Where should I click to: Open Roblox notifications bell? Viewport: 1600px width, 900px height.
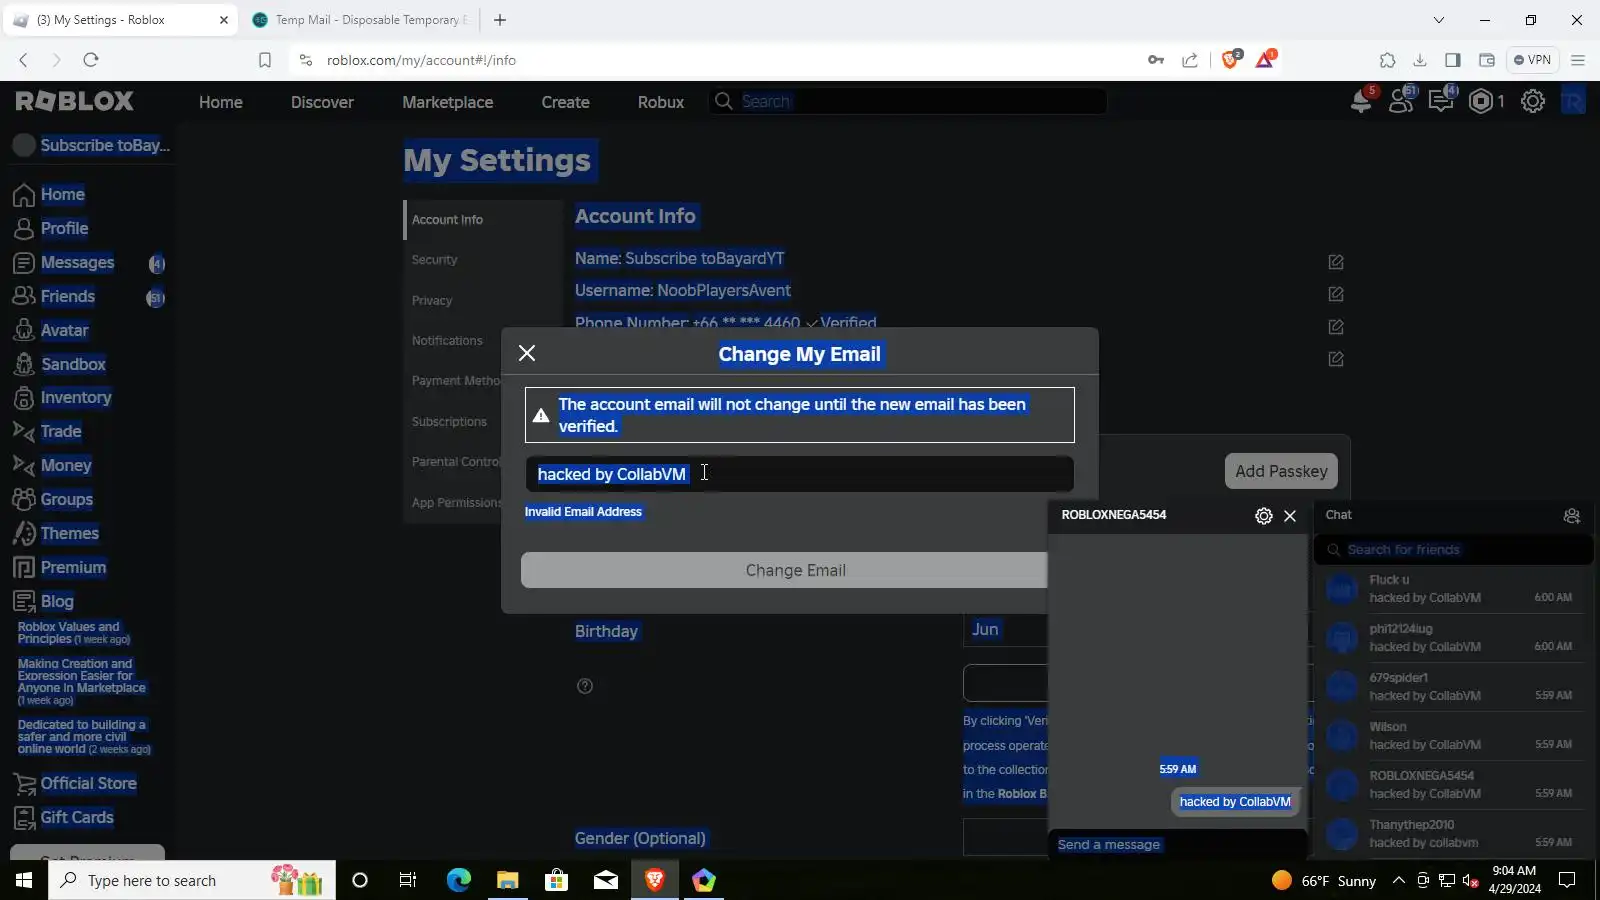tap(1361, 101)
